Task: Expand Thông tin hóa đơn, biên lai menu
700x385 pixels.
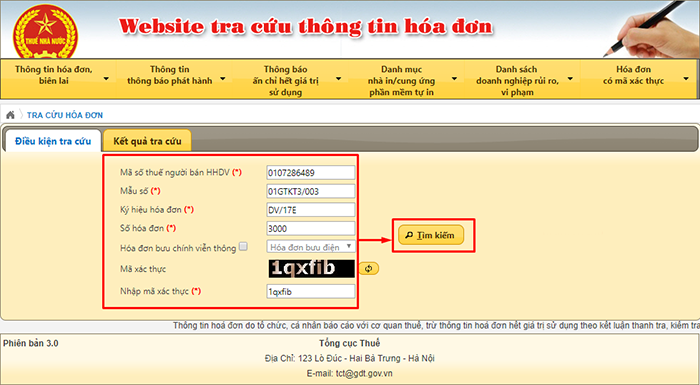Action: 58,79
